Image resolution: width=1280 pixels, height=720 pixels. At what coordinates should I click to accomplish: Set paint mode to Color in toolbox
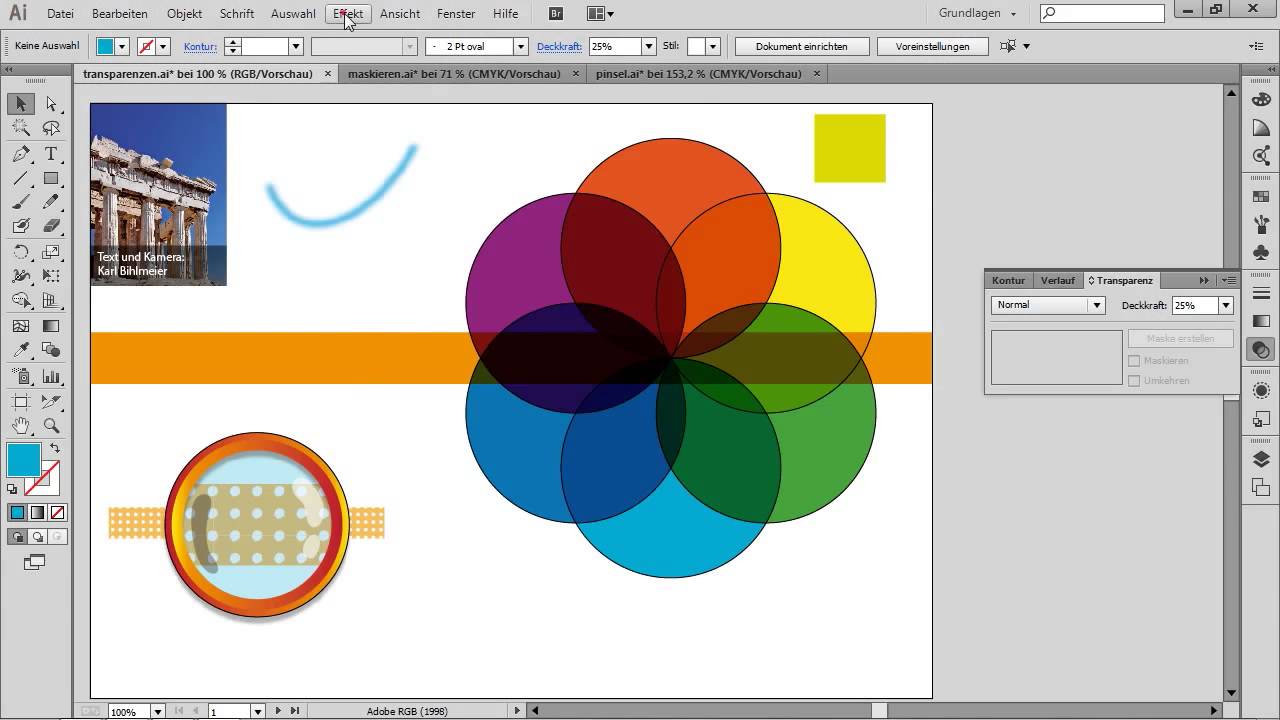pyautogui.click(x=17, y=513)
